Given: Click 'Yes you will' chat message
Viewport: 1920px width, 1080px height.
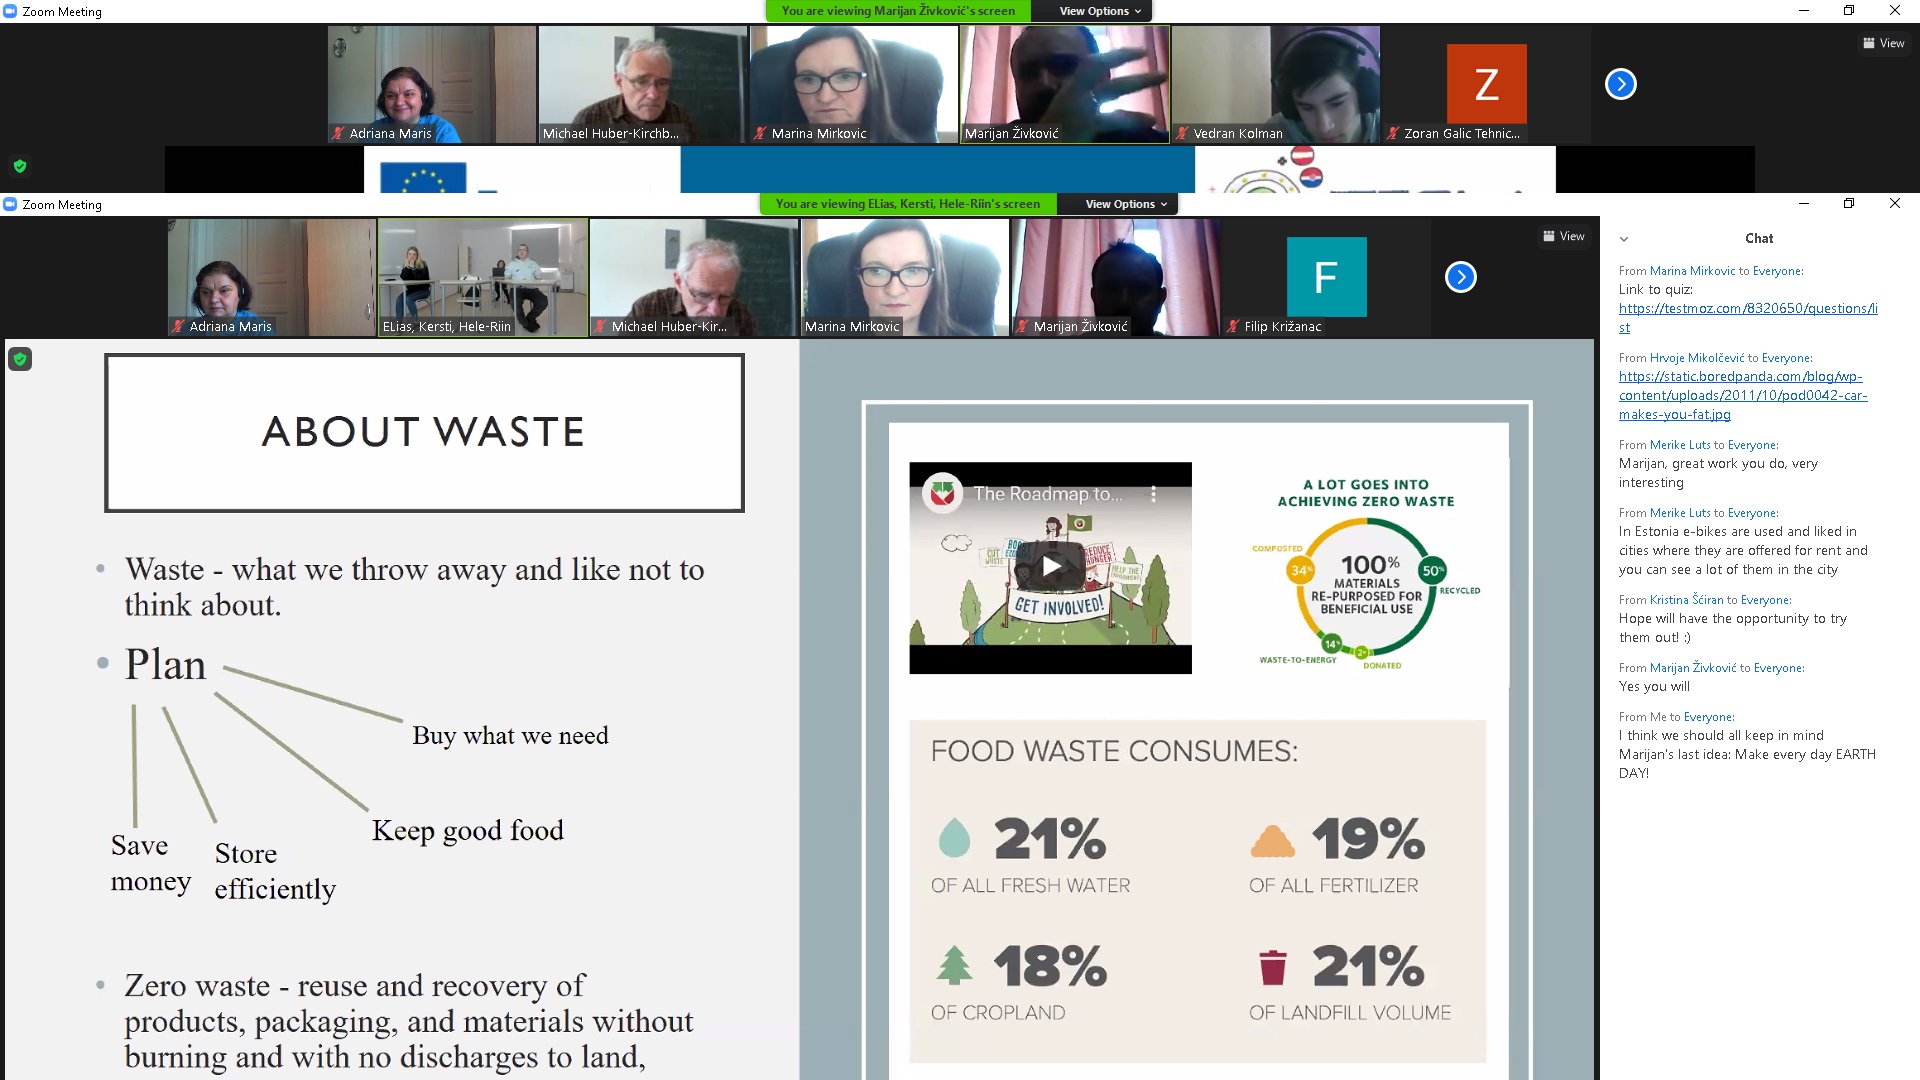Looking at the screenshot, I should [1654, 687].
